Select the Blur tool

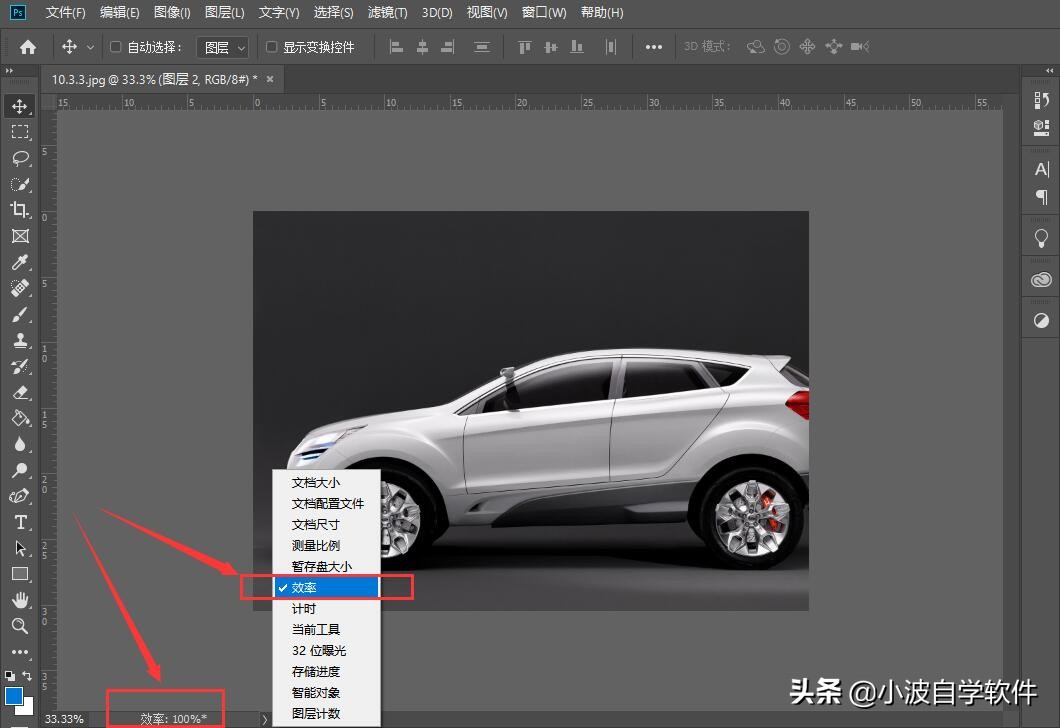click(x=20, y=444)
